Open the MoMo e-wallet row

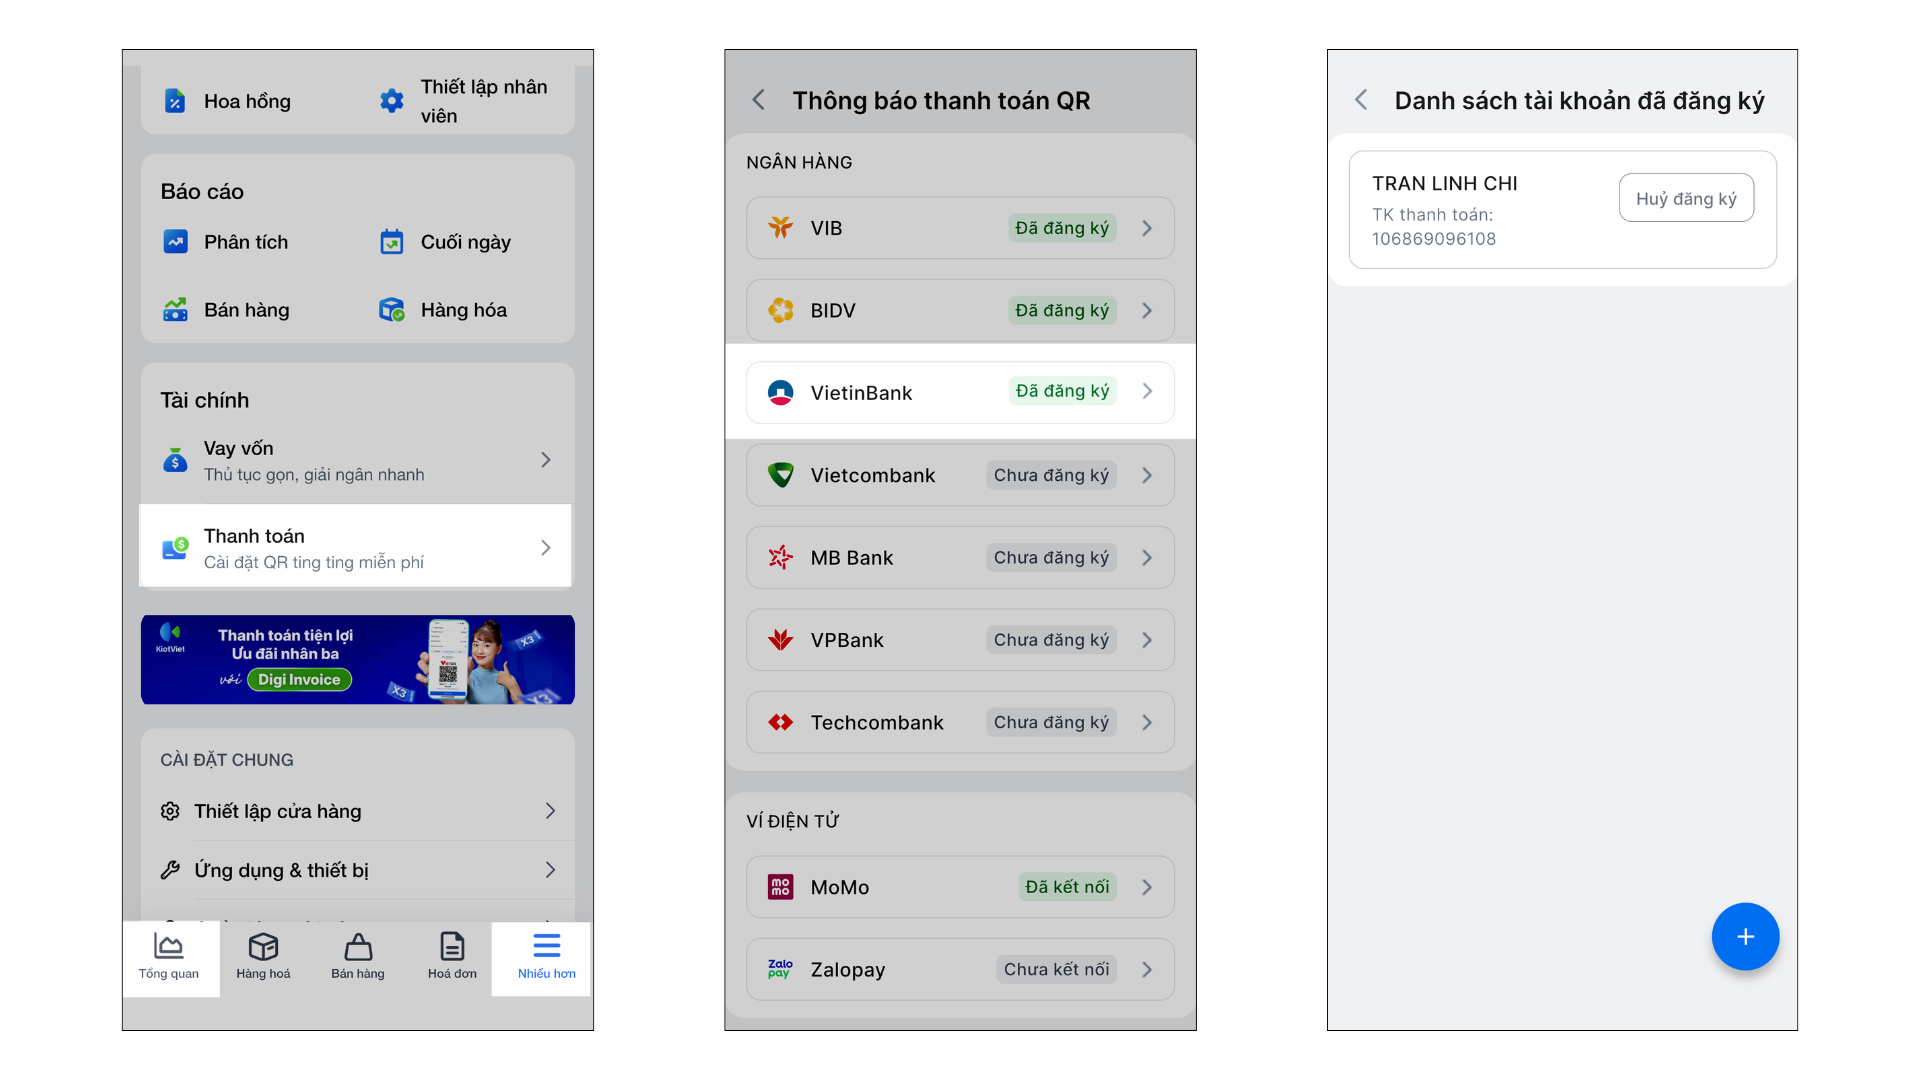[960, 887]
